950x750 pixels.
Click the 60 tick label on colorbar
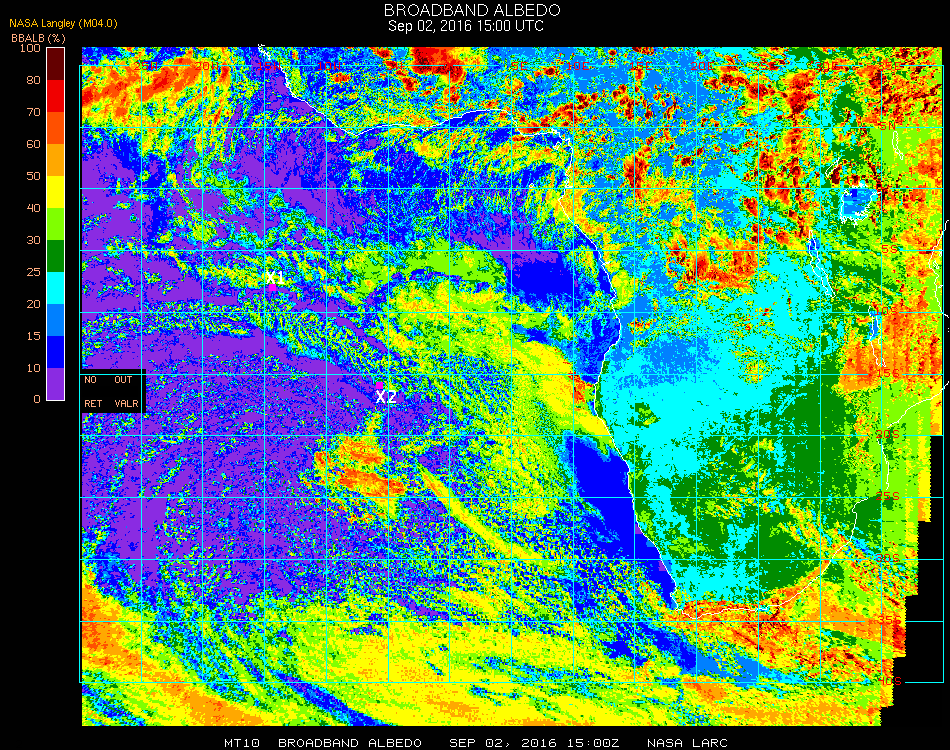[x=33, y=144]
